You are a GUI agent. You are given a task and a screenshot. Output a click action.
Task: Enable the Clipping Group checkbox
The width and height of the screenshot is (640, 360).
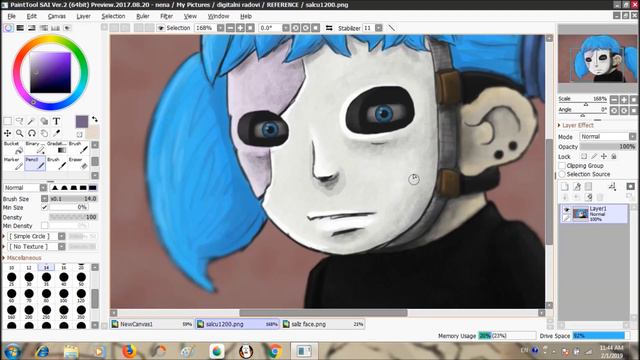(562, 166)
